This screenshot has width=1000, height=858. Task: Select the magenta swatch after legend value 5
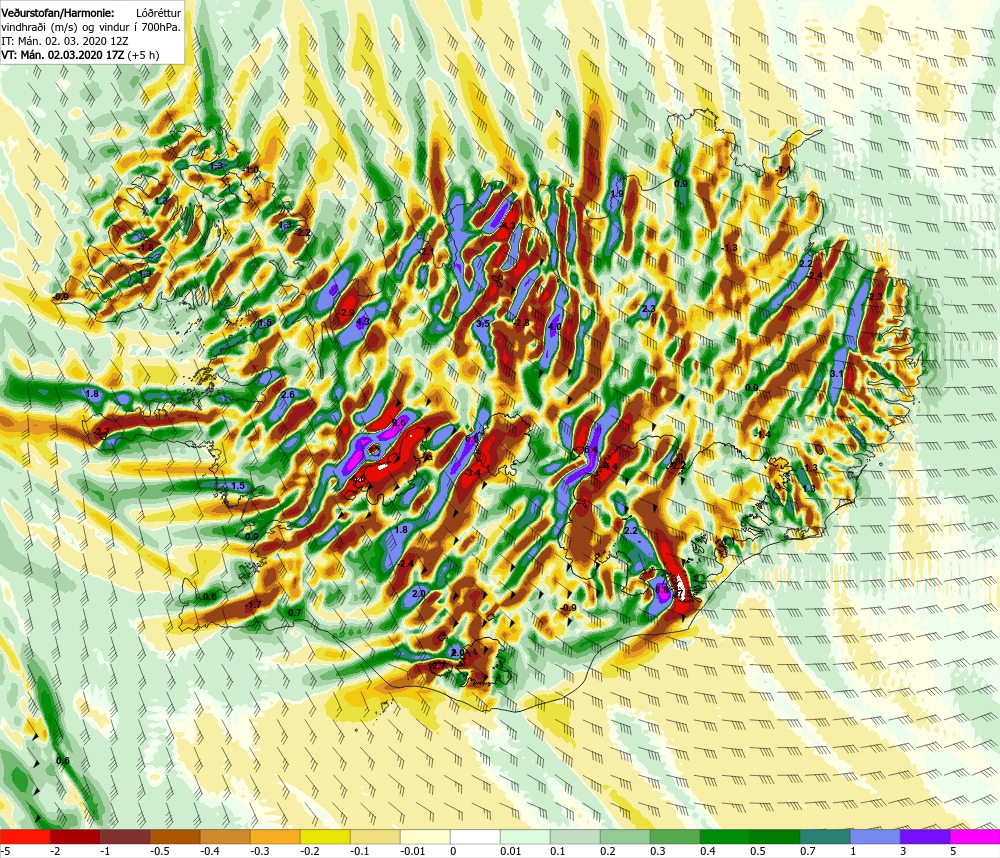coord(975,837)
